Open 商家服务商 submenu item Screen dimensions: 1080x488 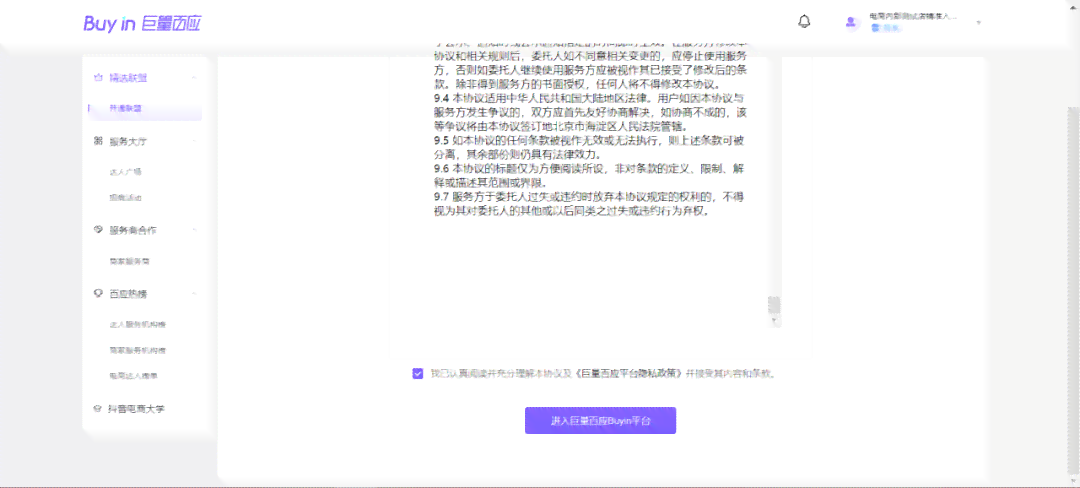tap(129, 262)
